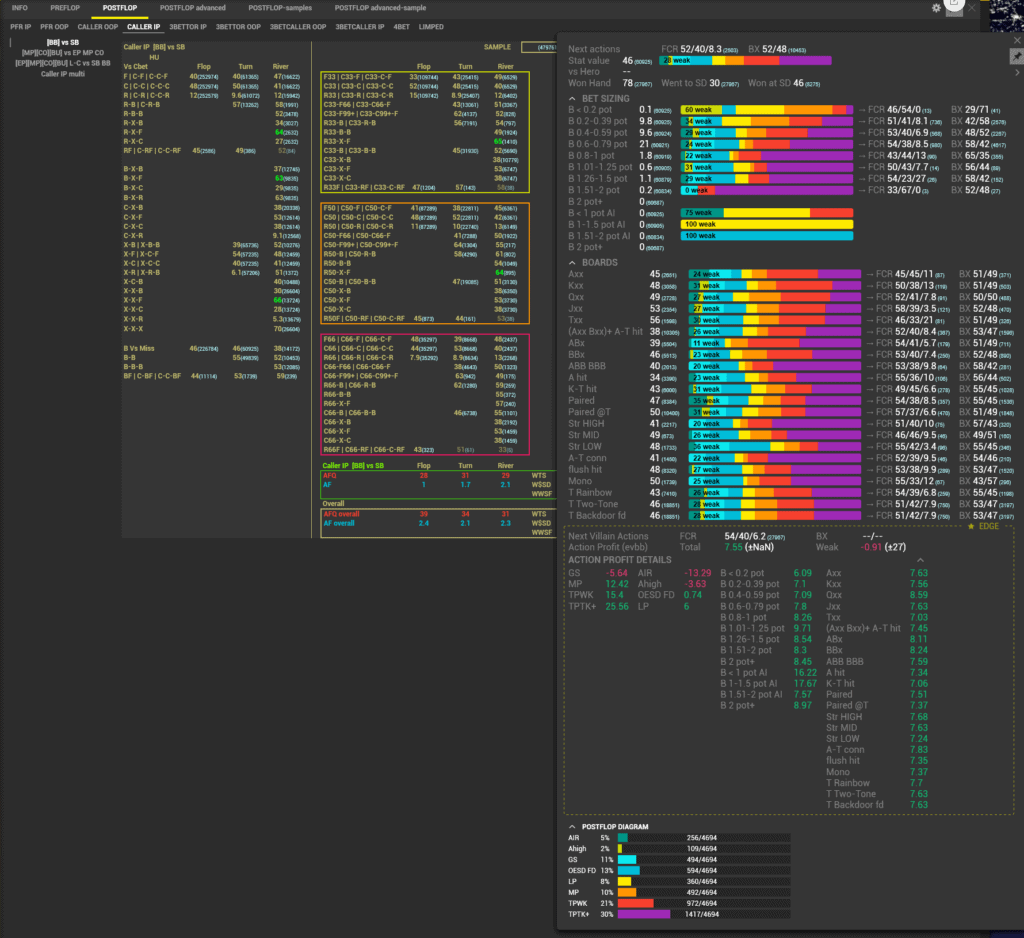Switch to the PREFLOP tab
This screenshot has height=938, width=1024.
coord(65,8)
